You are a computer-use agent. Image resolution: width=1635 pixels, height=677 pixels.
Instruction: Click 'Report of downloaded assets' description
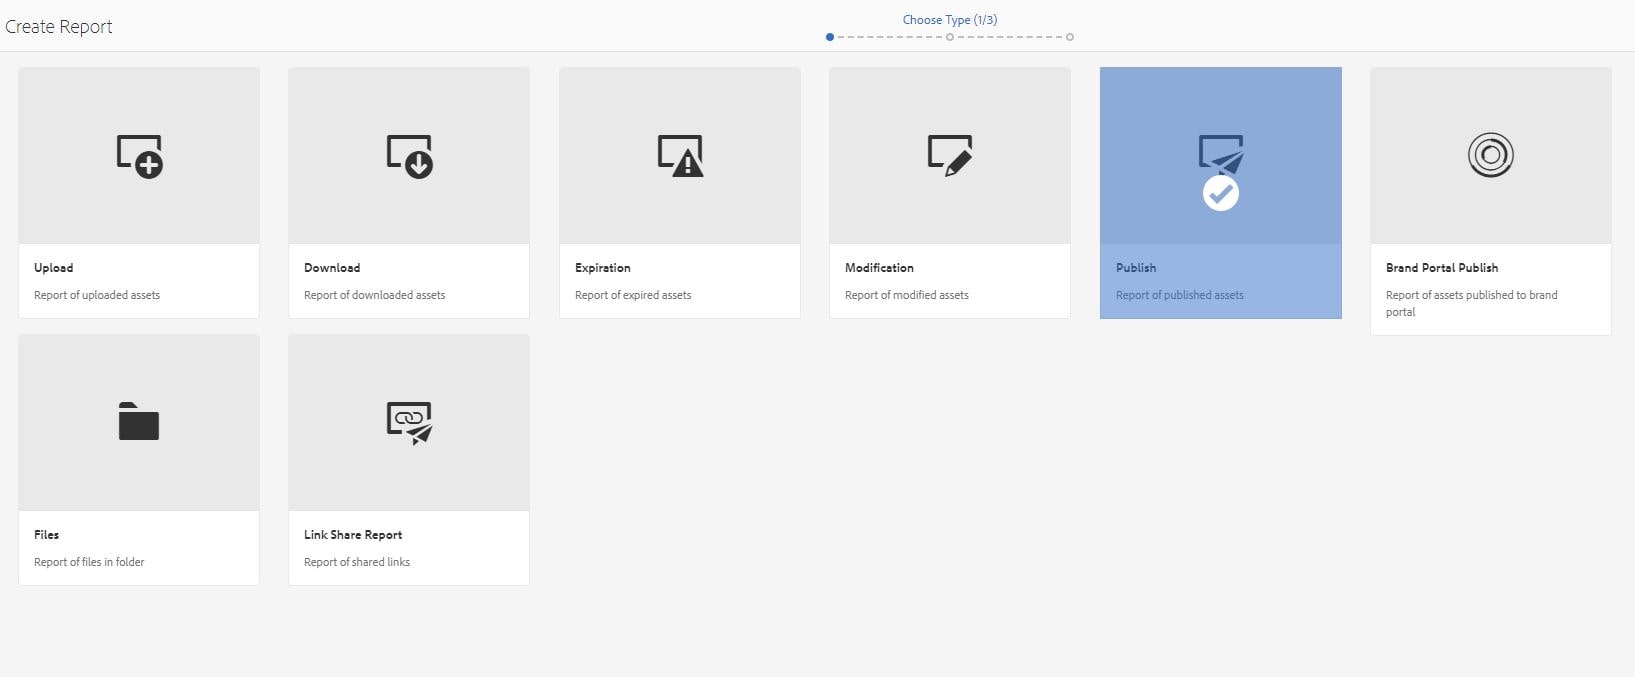(375, 295)
